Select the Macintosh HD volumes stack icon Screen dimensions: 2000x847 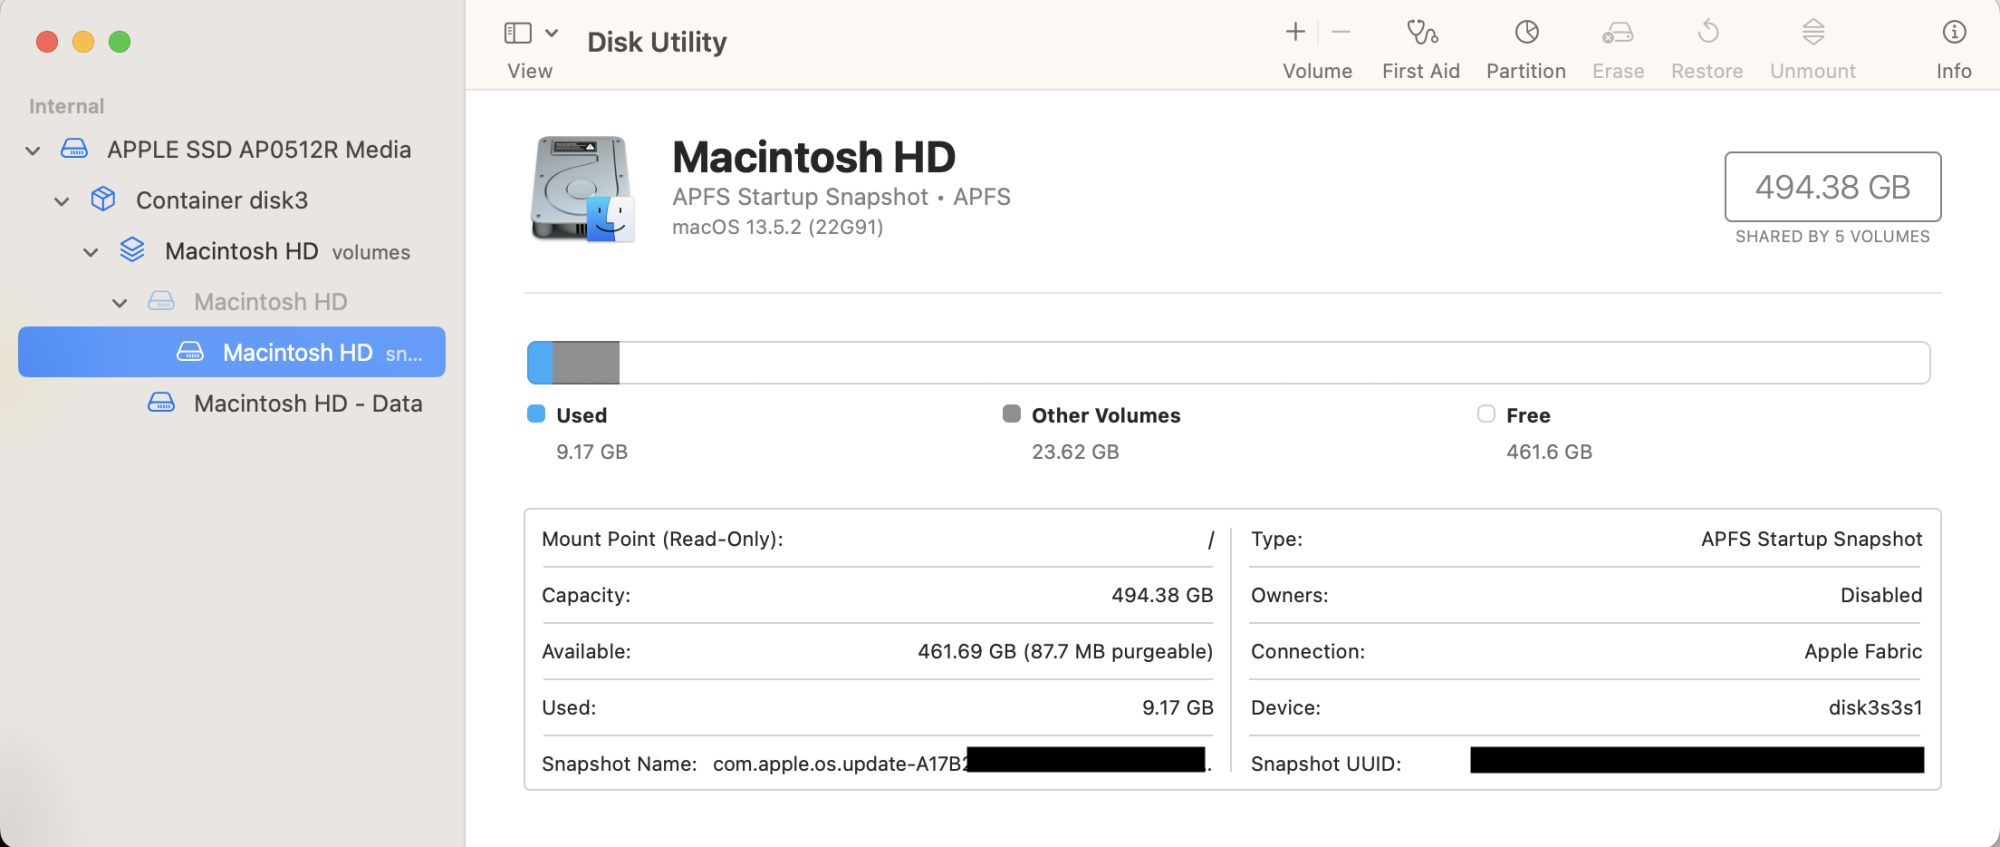[x=132, y=250]
